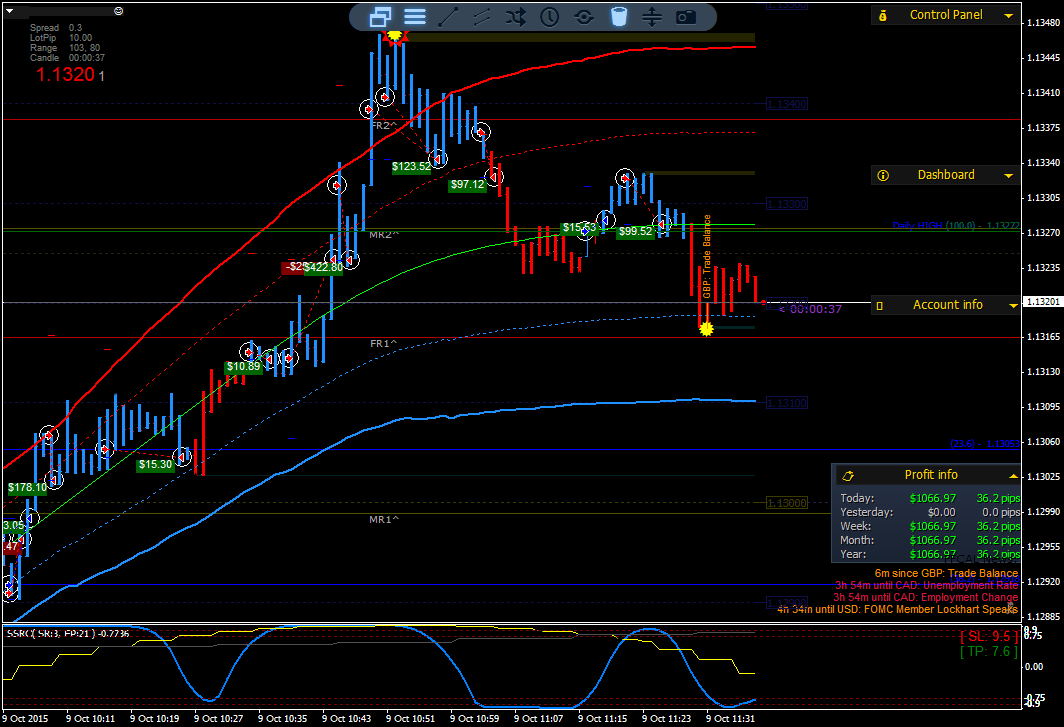Click the CAD: Employment Change news line

click(926, 597)
